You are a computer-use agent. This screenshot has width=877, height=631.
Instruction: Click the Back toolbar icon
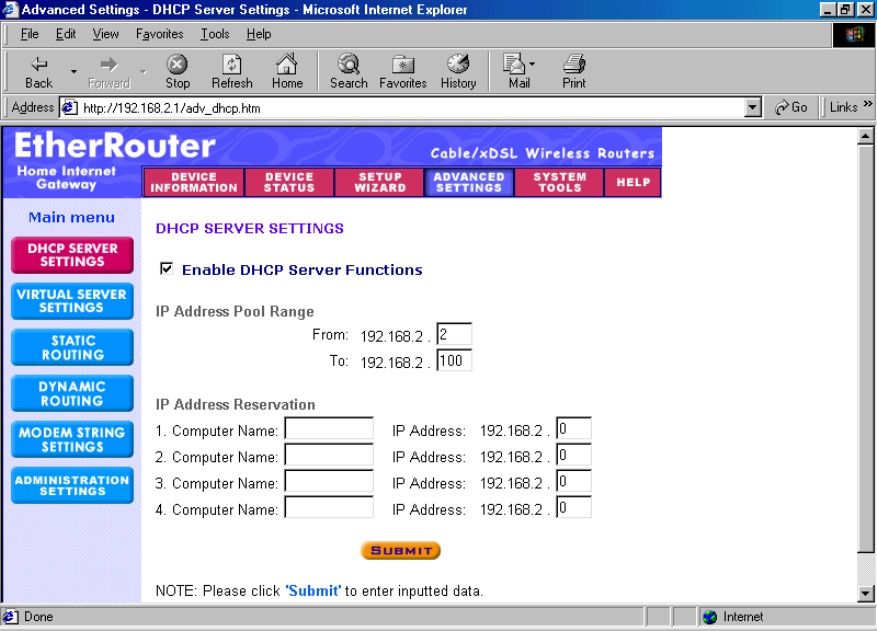click(x=39, y=64)
